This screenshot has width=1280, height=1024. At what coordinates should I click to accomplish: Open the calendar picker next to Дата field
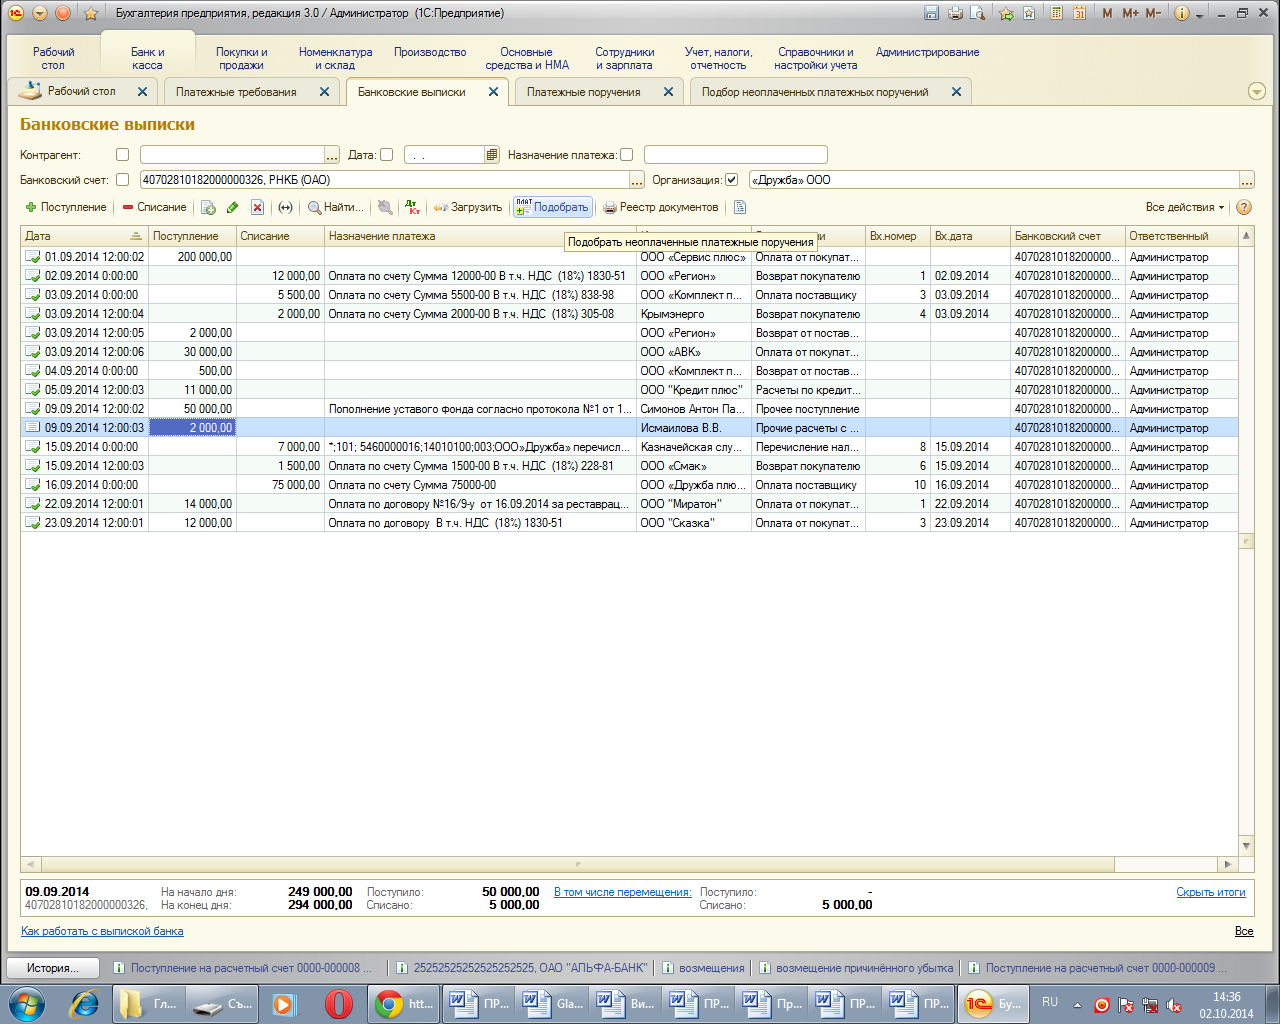[x=492, y=155]
